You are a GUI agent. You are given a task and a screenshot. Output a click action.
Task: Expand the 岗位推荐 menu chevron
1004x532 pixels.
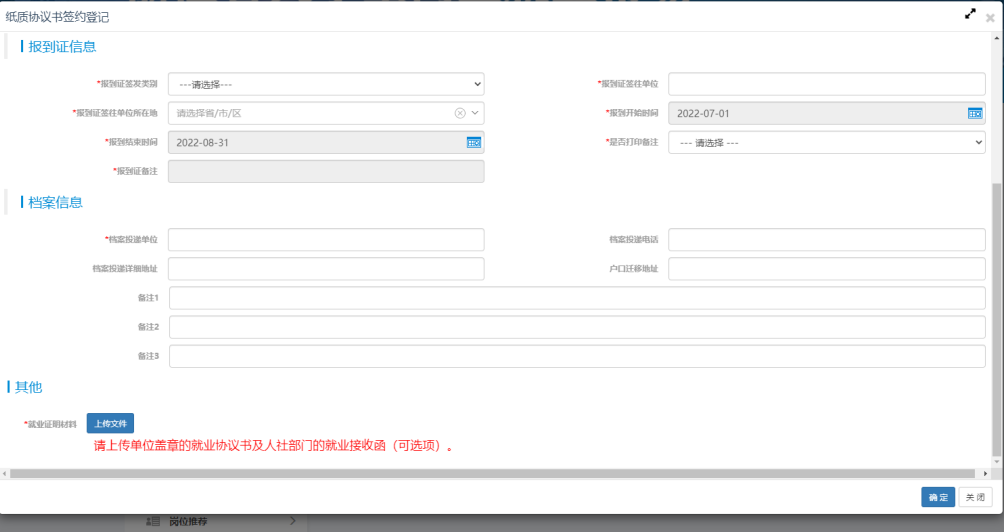pos(292,520)
